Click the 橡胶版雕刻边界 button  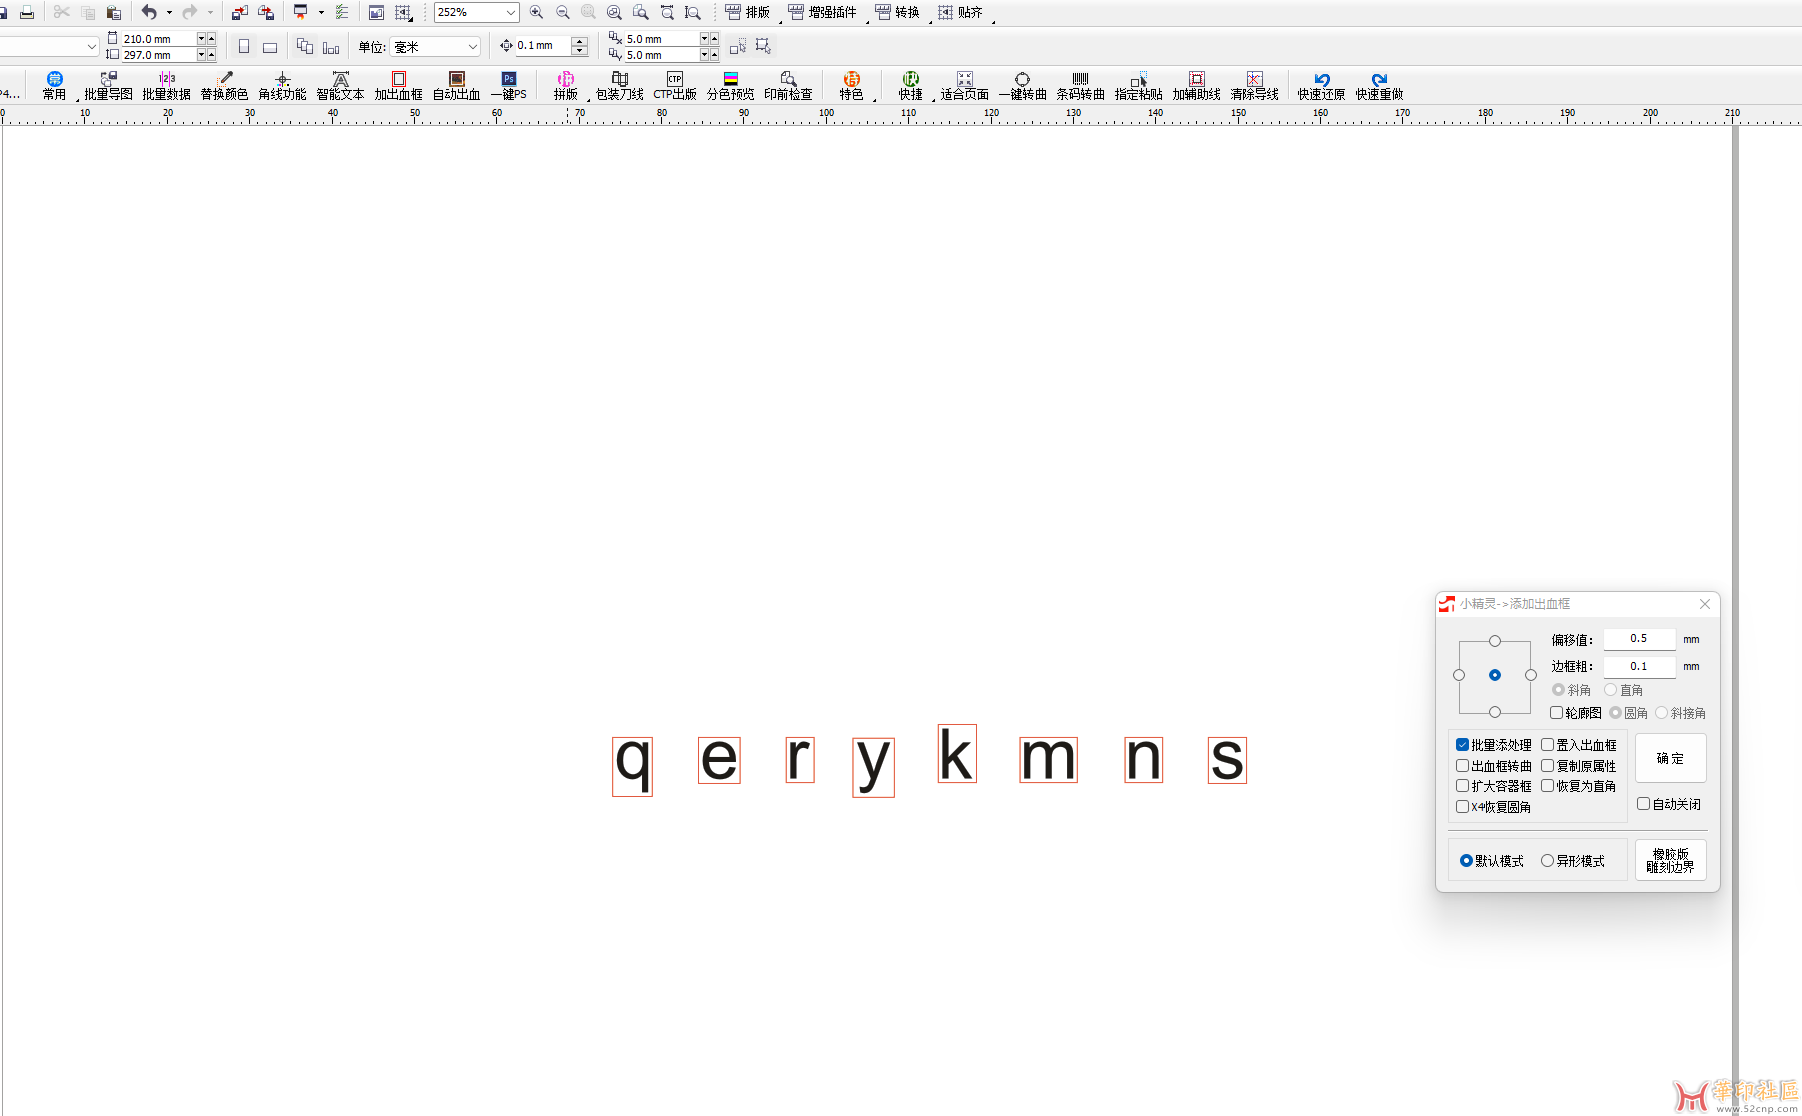pyautogui.click(x=1670, y=860)
